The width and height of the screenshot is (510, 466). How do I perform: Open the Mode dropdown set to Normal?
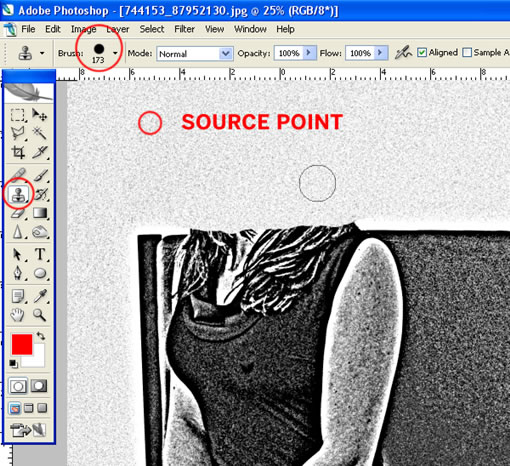point(195,53)
